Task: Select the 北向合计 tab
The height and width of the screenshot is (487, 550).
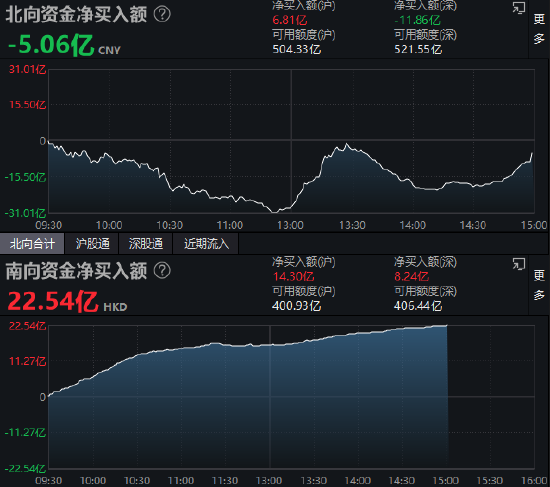Action: click(x=32, y=244)
